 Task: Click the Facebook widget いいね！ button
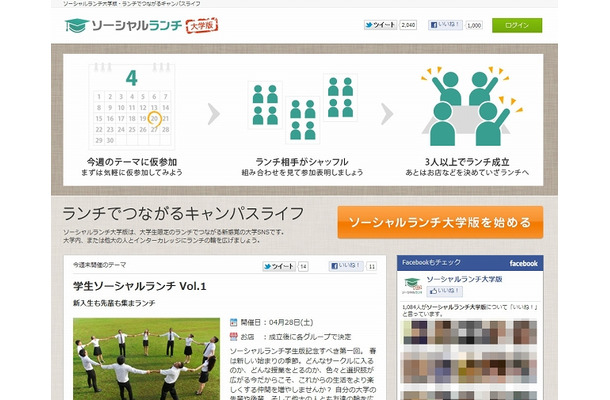[445, 291]
